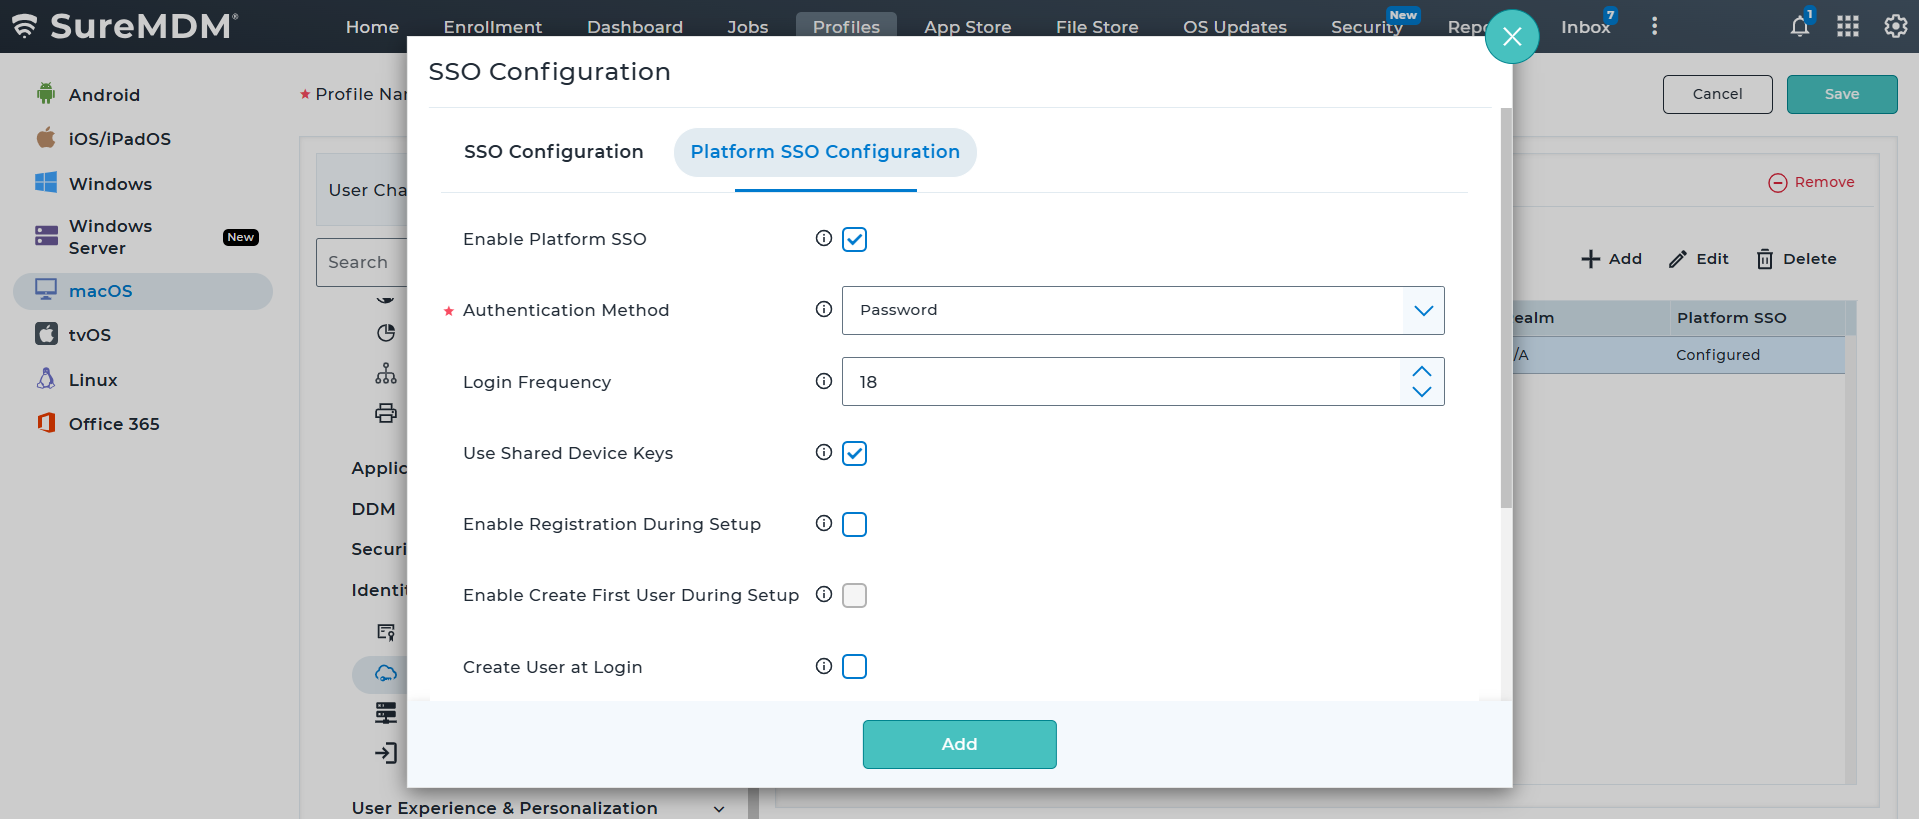The image size is (1919, 819).
Task: Uncheck Enable Platform SSO
Action: point(854,239)
